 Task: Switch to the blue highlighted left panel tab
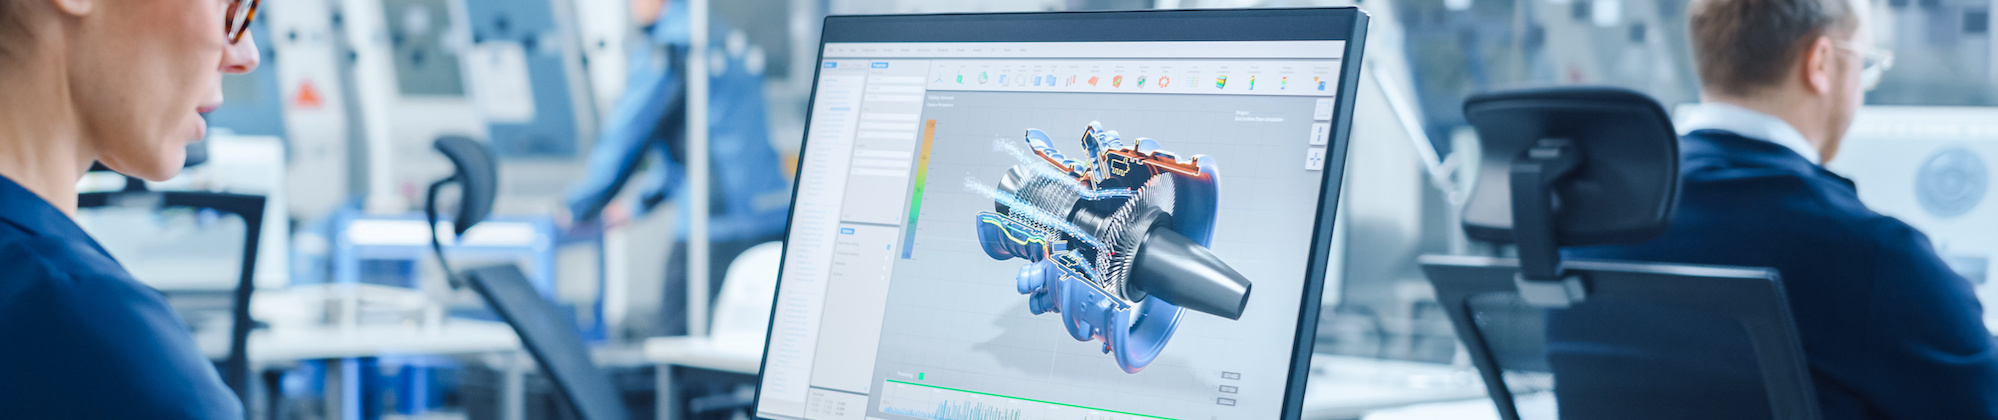pos(829,65)
